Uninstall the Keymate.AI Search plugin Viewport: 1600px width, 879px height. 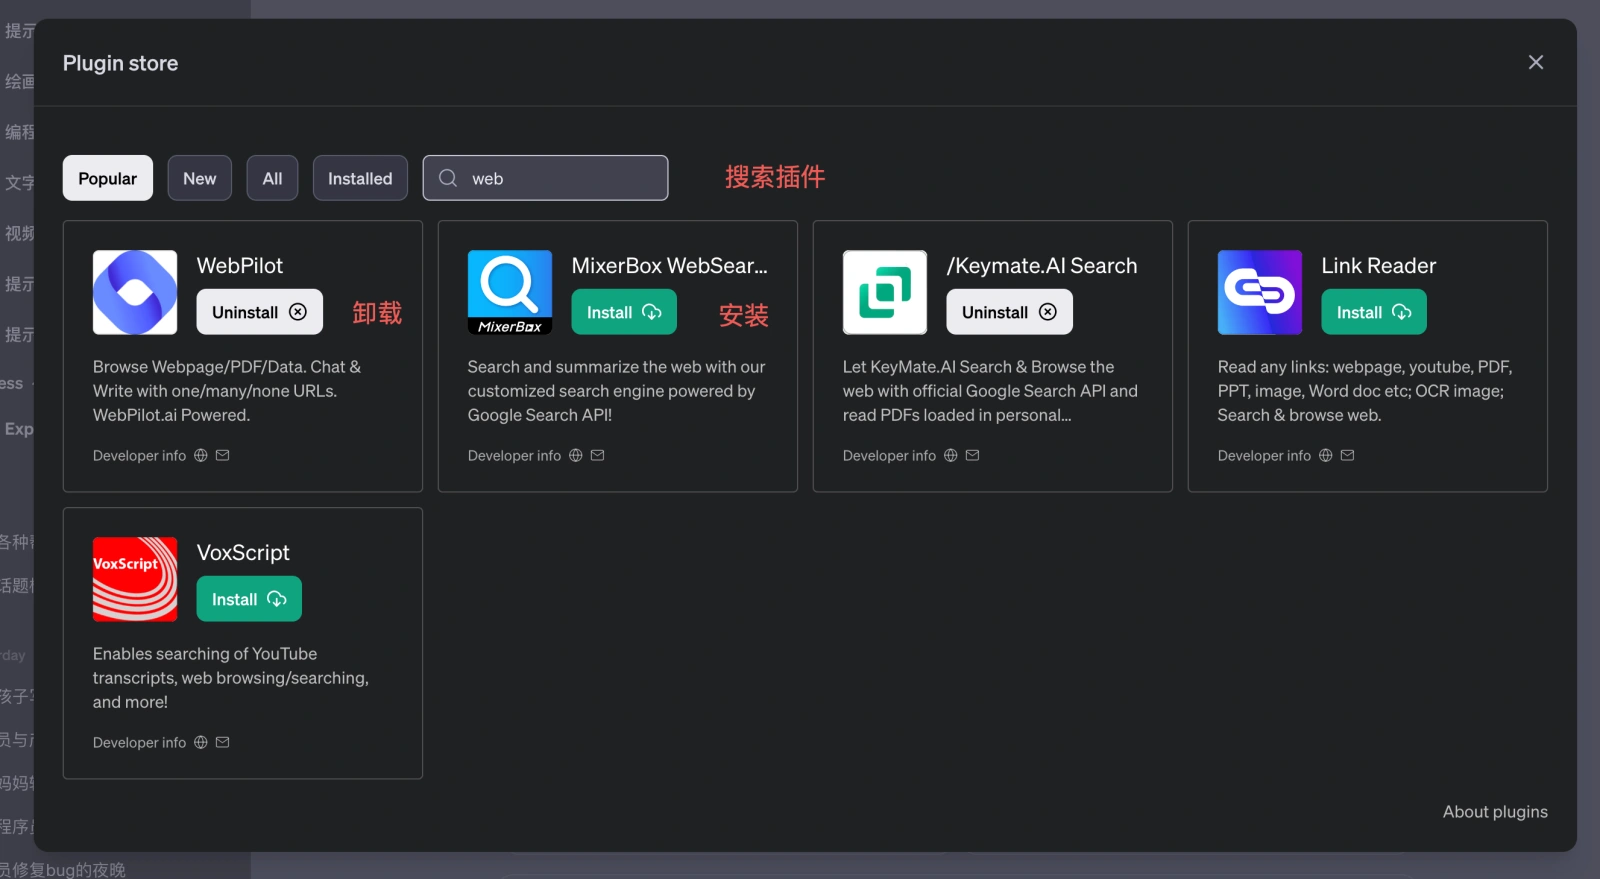(x=1009, y=312)
